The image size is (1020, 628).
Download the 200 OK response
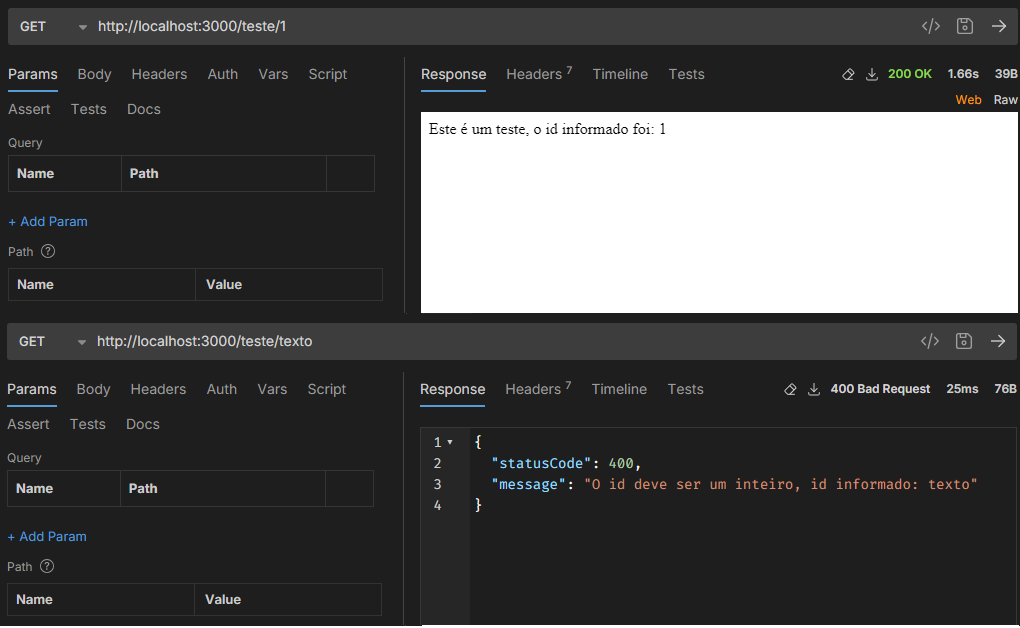pos(871,74)
